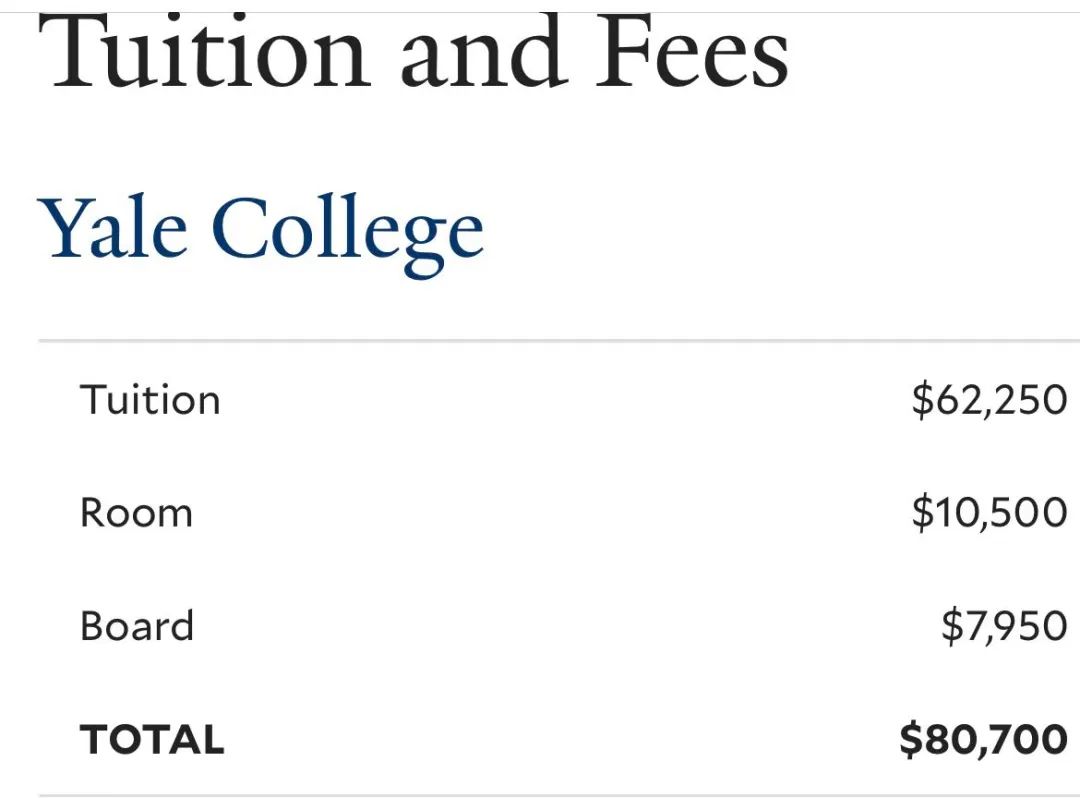
Task: Click the $62,250 tuition amount
Action: pos(989,400)
